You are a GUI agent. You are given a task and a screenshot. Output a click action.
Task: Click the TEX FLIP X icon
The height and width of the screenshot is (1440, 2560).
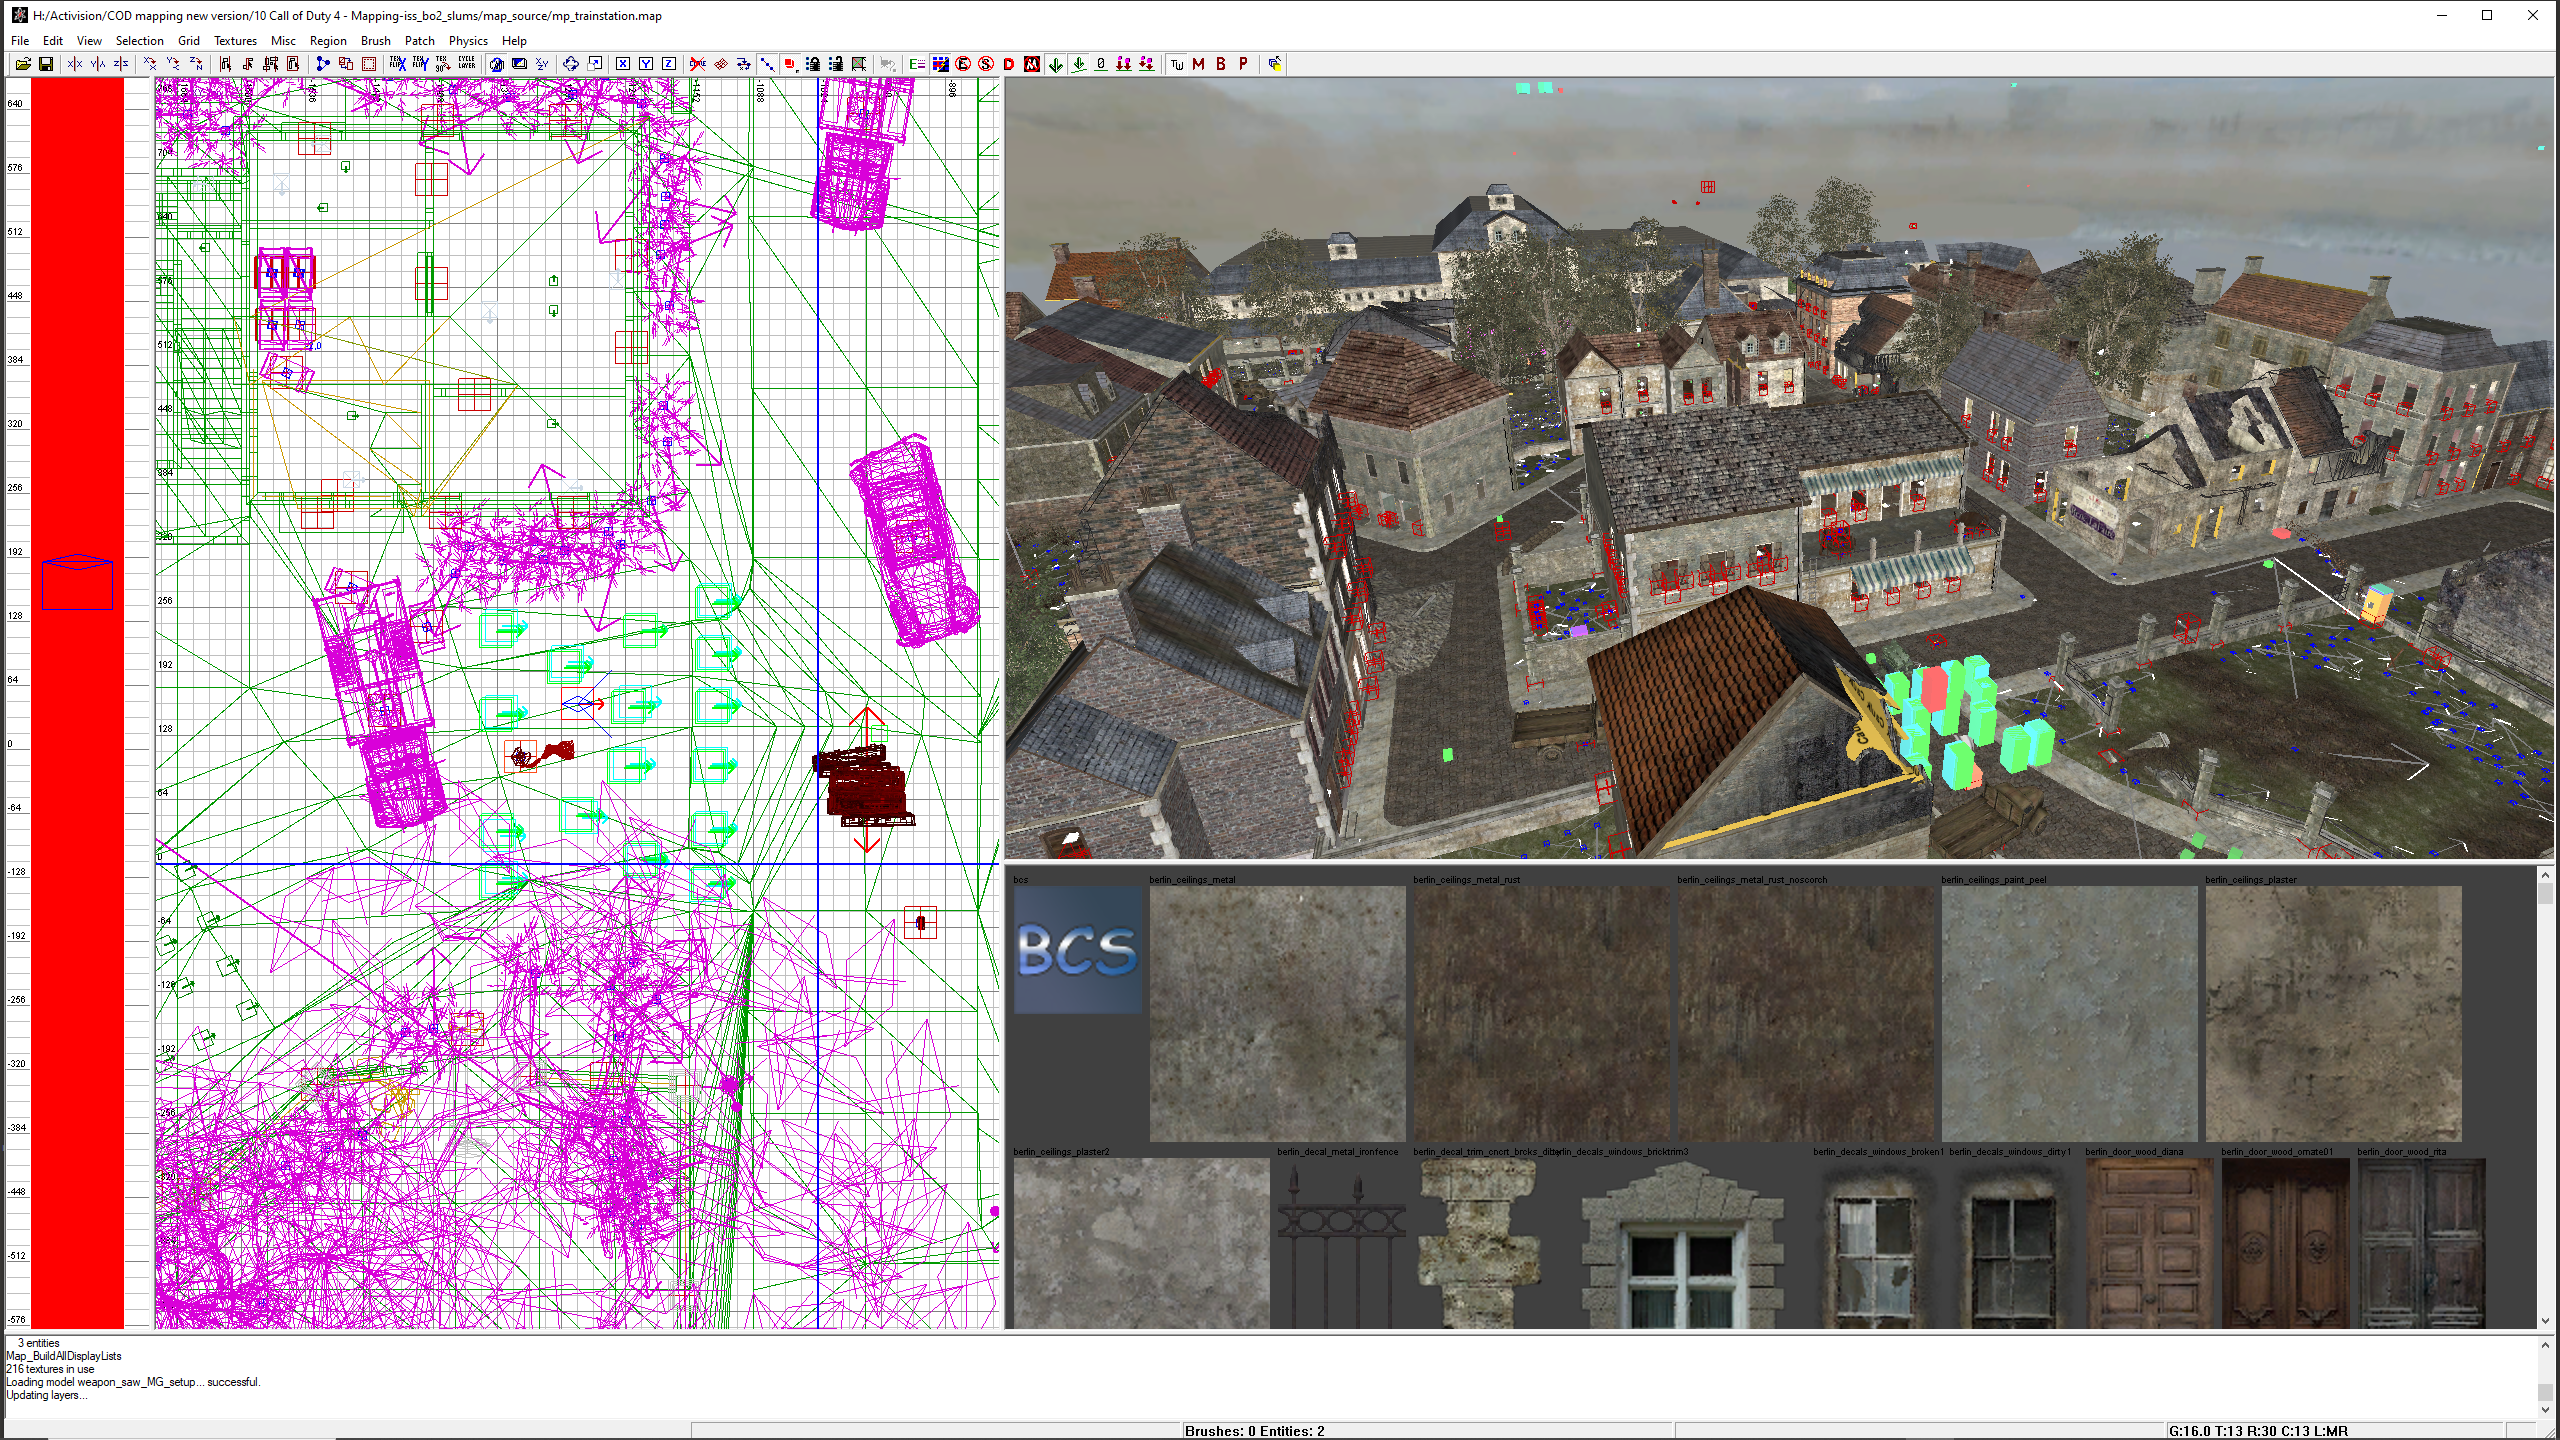tap(398, 64)
